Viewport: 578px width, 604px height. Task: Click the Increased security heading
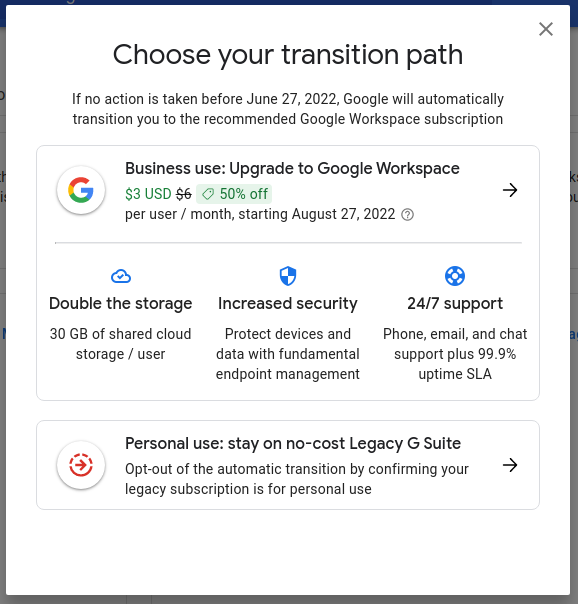[x=288, y=304]
